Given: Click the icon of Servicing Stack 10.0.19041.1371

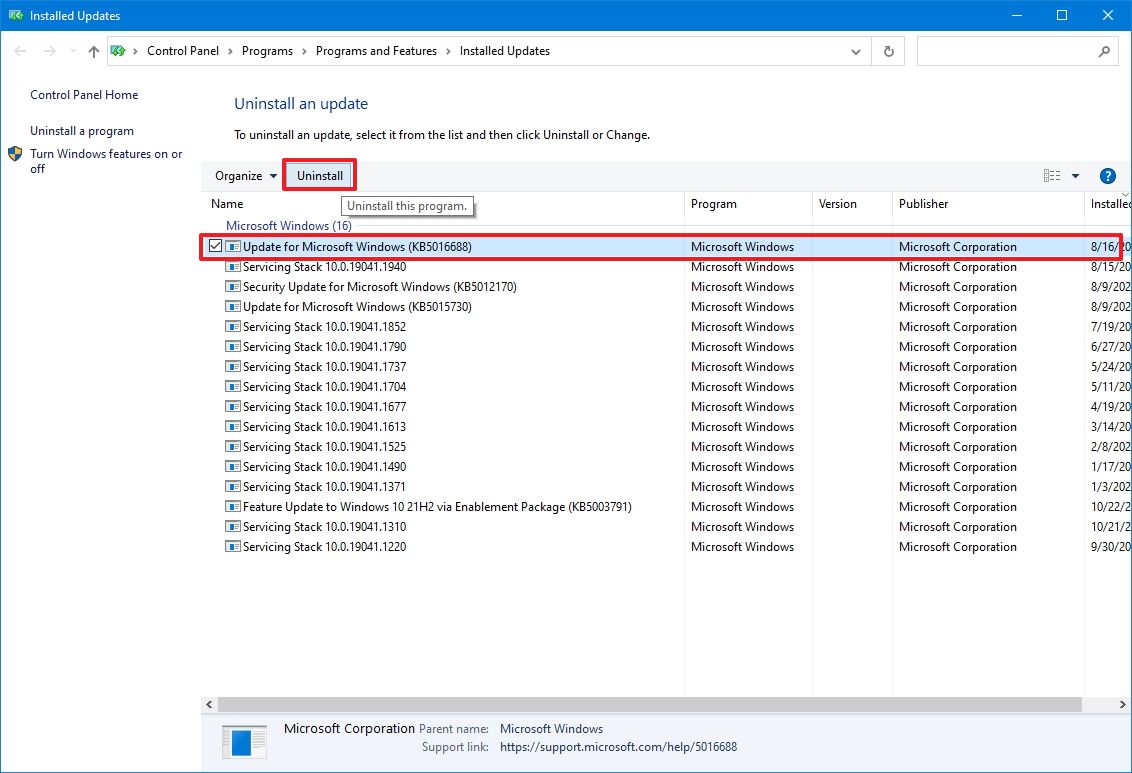Looking at the screenshot, I should click(232, 486).
